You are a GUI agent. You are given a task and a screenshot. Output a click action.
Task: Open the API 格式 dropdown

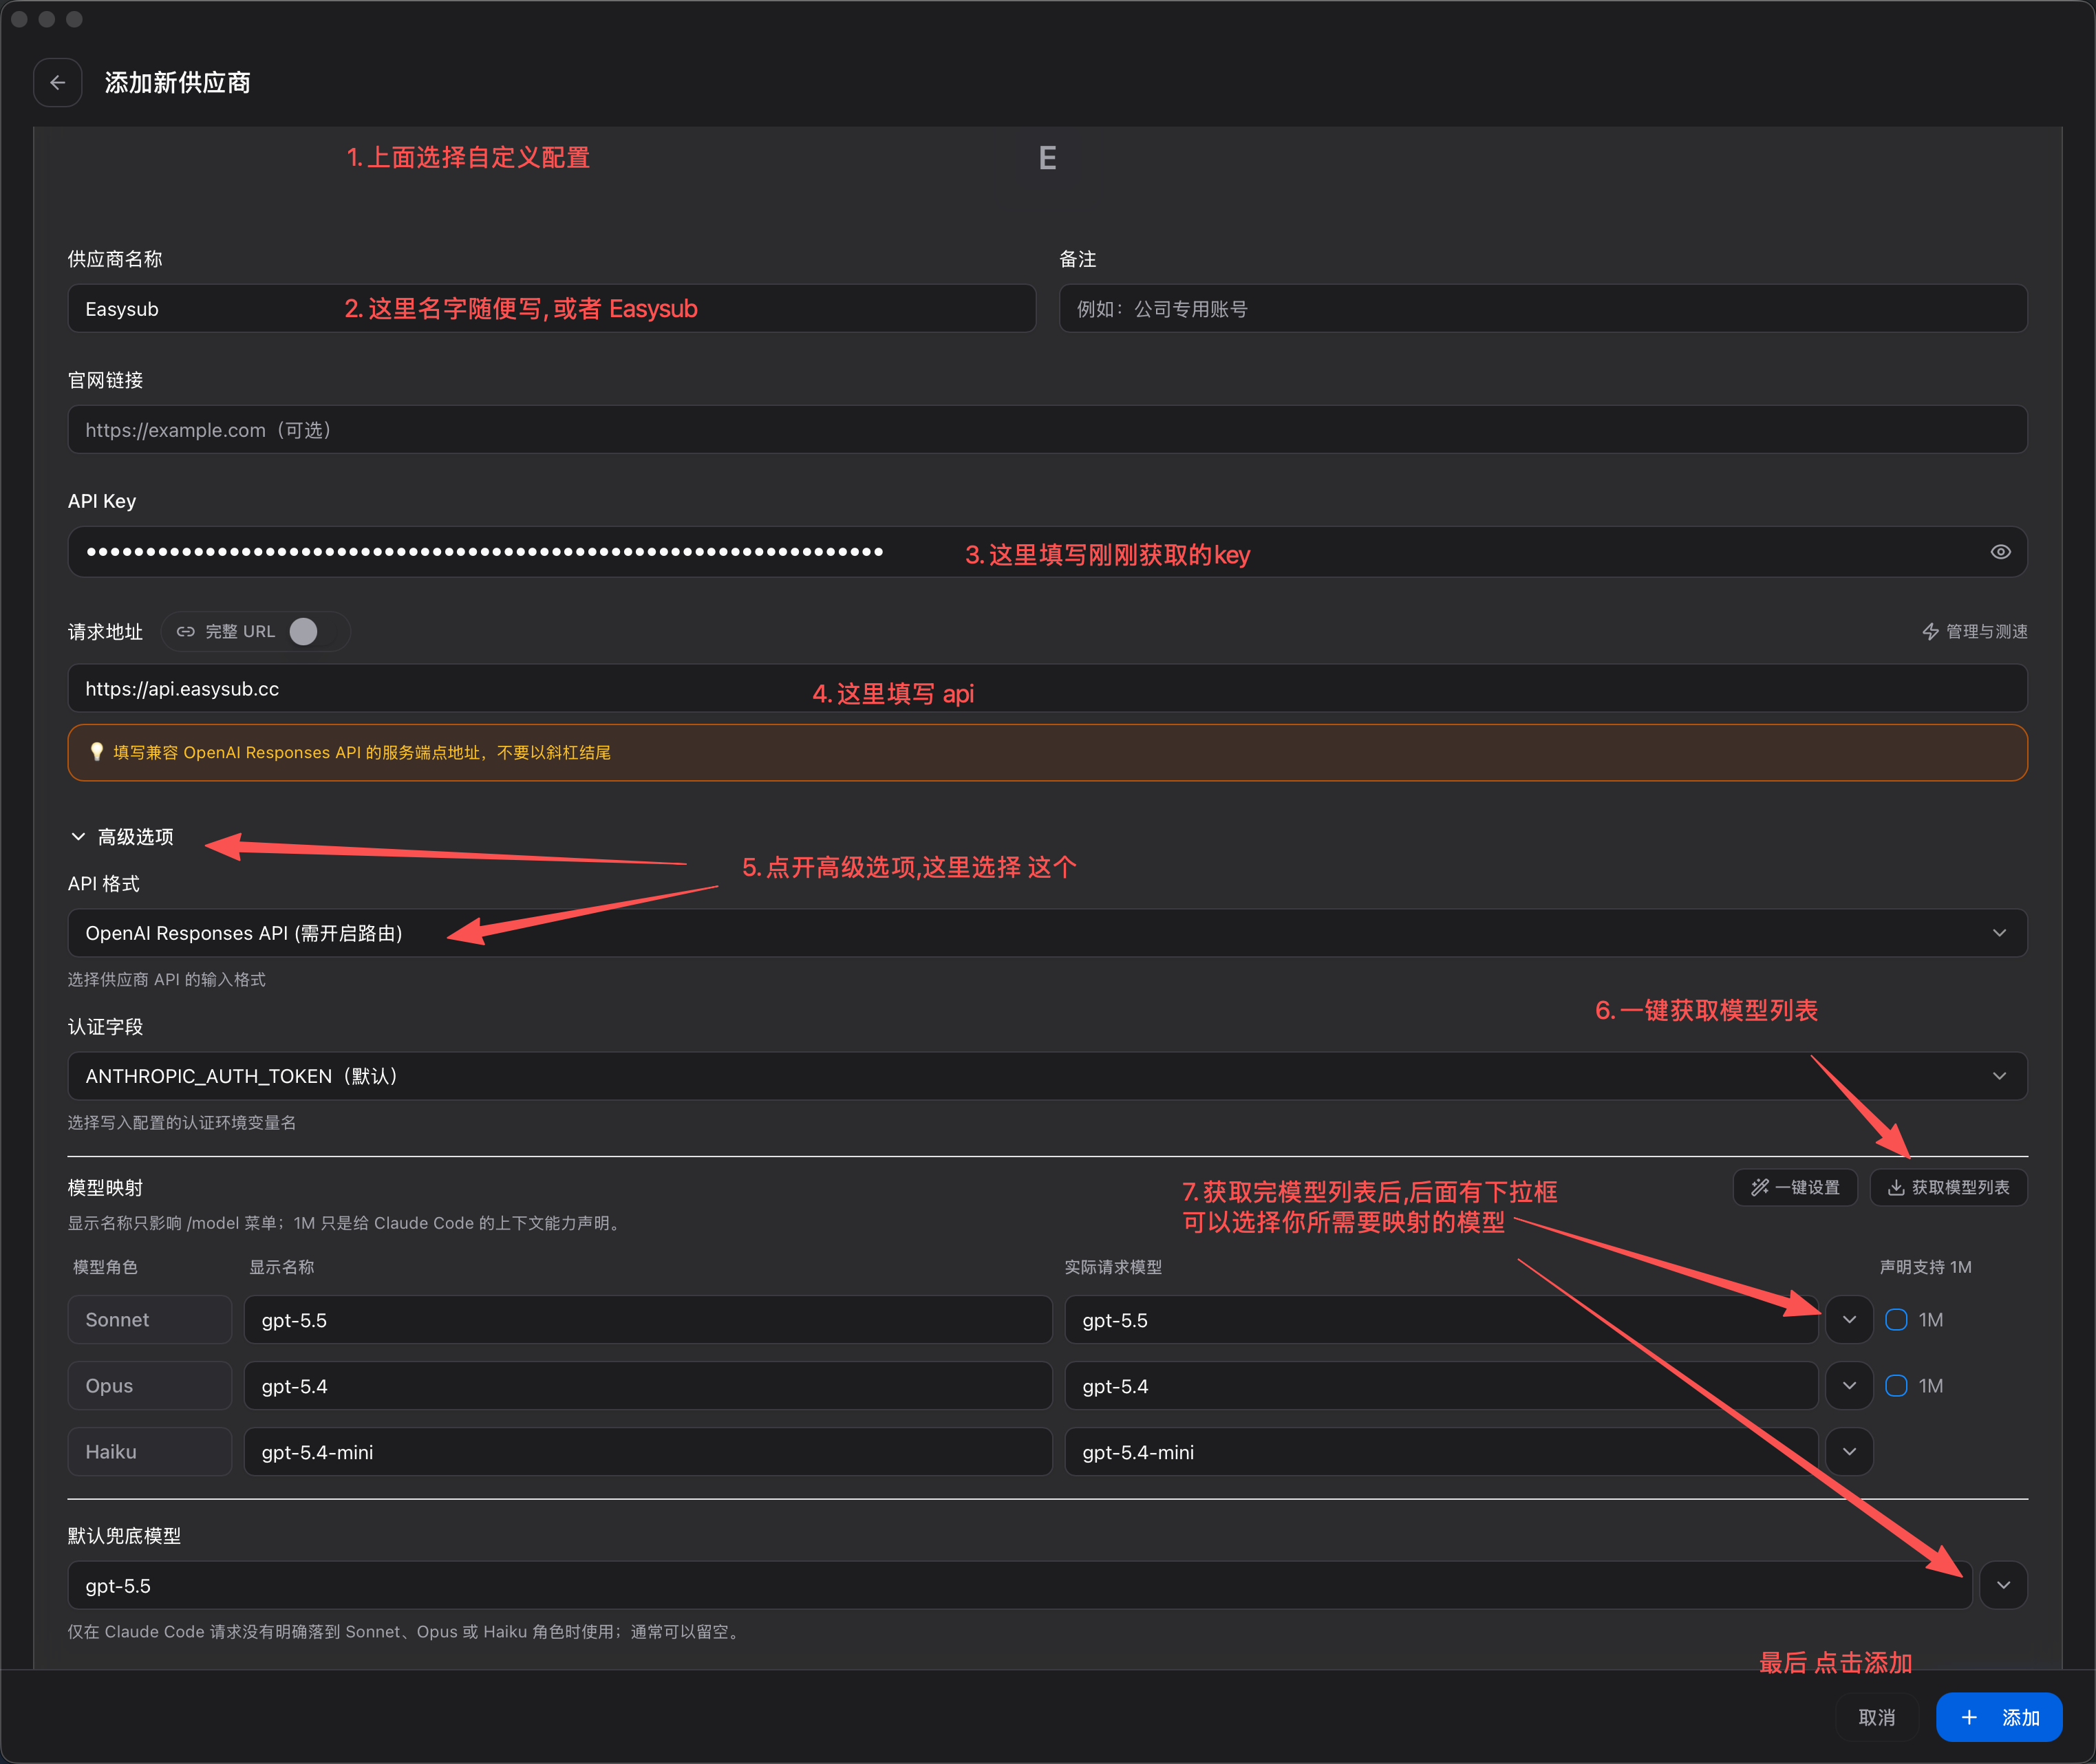point(1047,933)
